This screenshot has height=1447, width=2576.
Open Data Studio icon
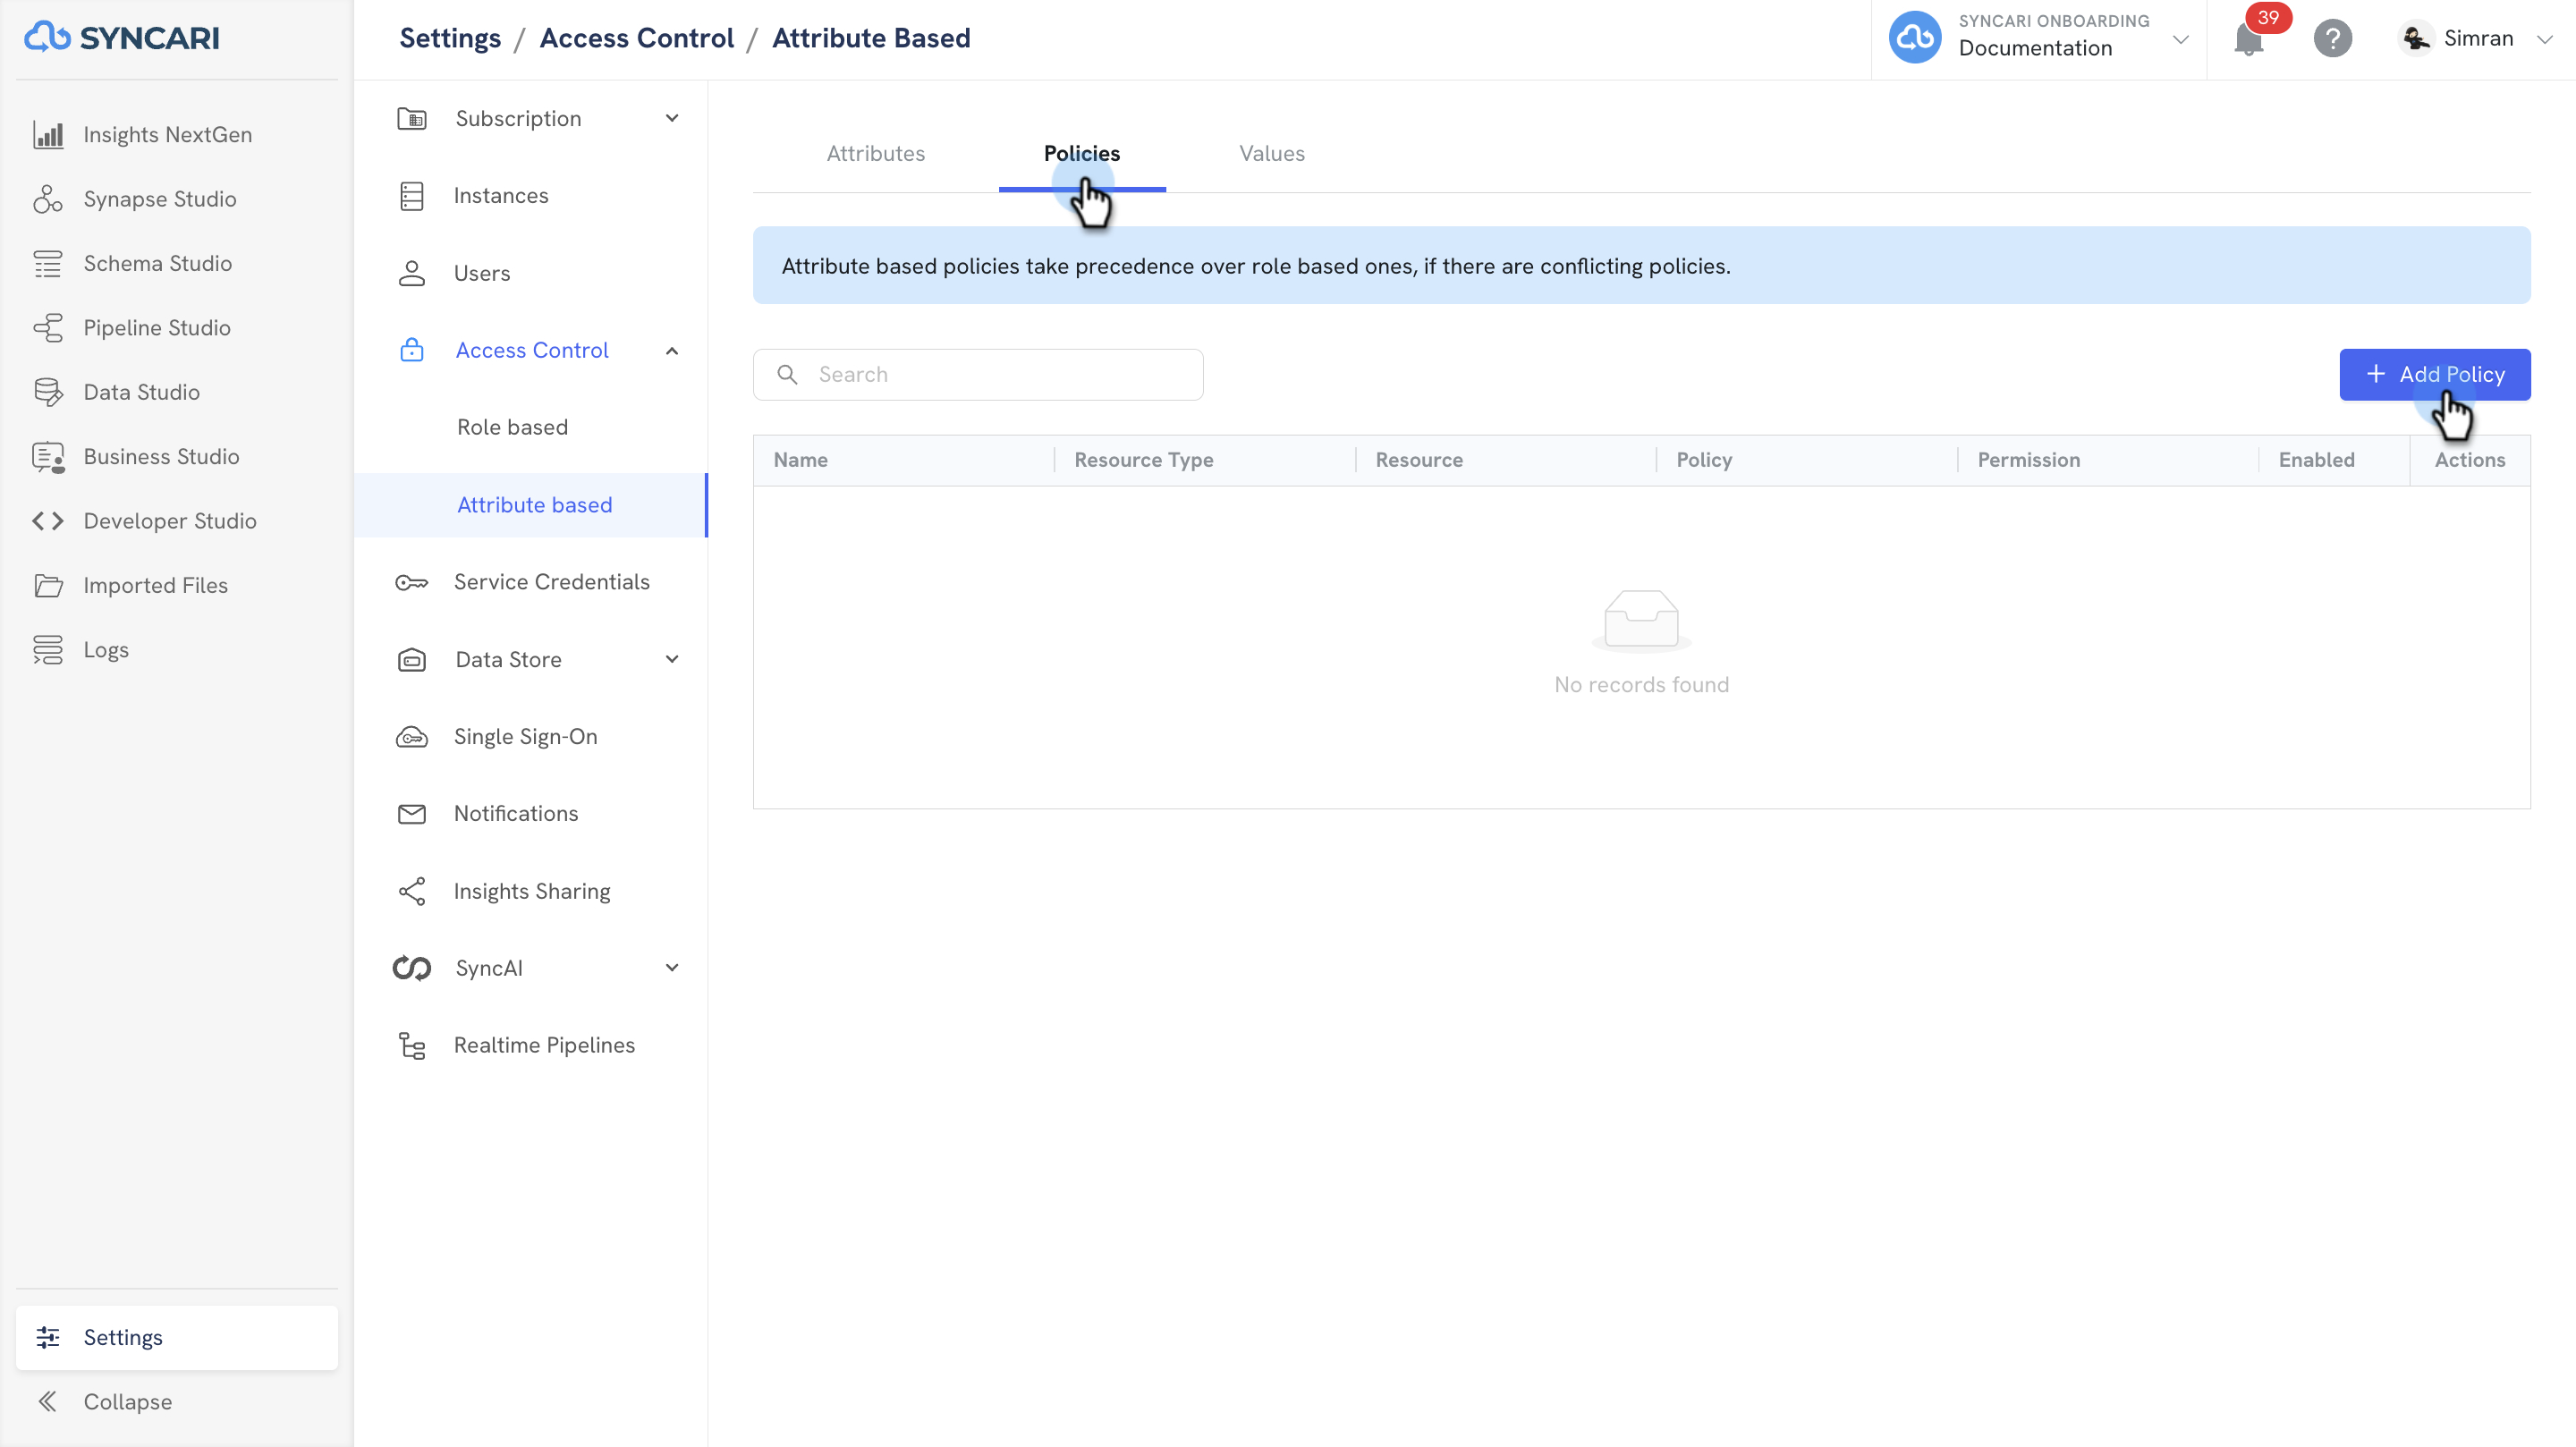pos(48,392)
